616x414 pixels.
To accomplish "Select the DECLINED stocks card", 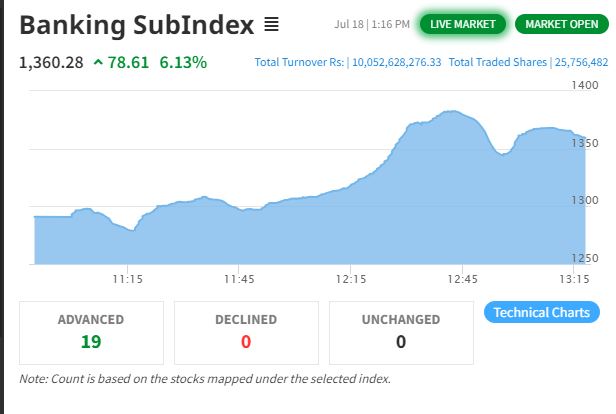I will (246, 331).
